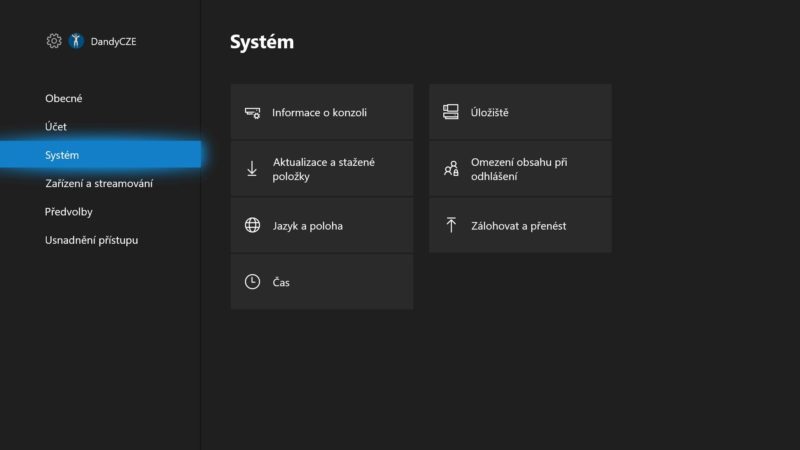Click the download arrow icon for Aktualizace
The image size is (800, 450).
pyautogui.click(x=252, y=169)
